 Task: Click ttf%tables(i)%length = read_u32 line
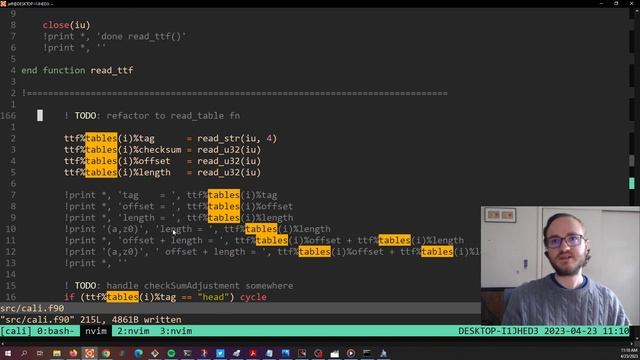point(162,172)
